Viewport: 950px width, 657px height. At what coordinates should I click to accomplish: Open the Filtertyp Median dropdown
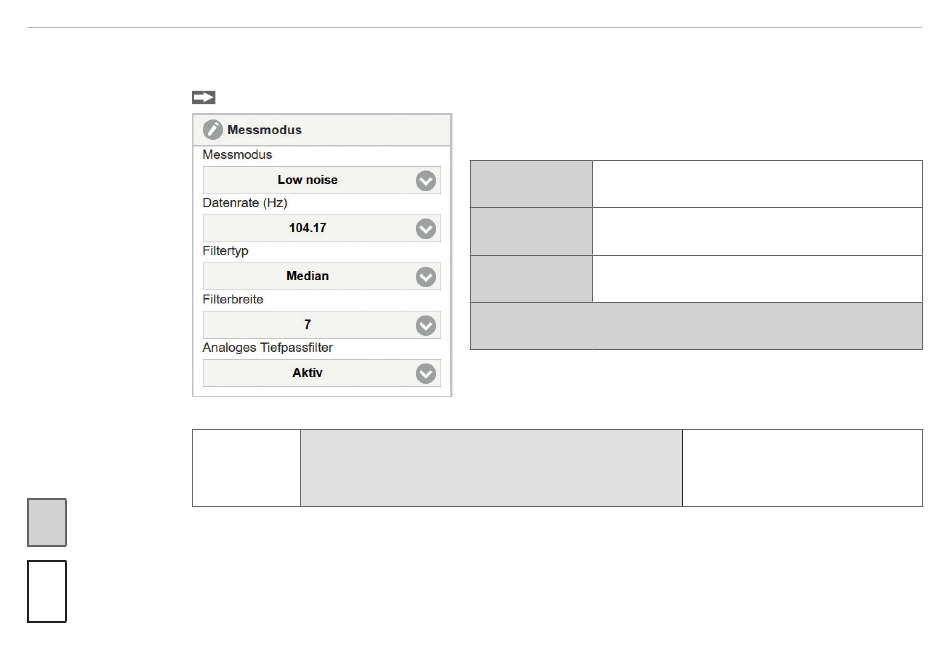322,276
